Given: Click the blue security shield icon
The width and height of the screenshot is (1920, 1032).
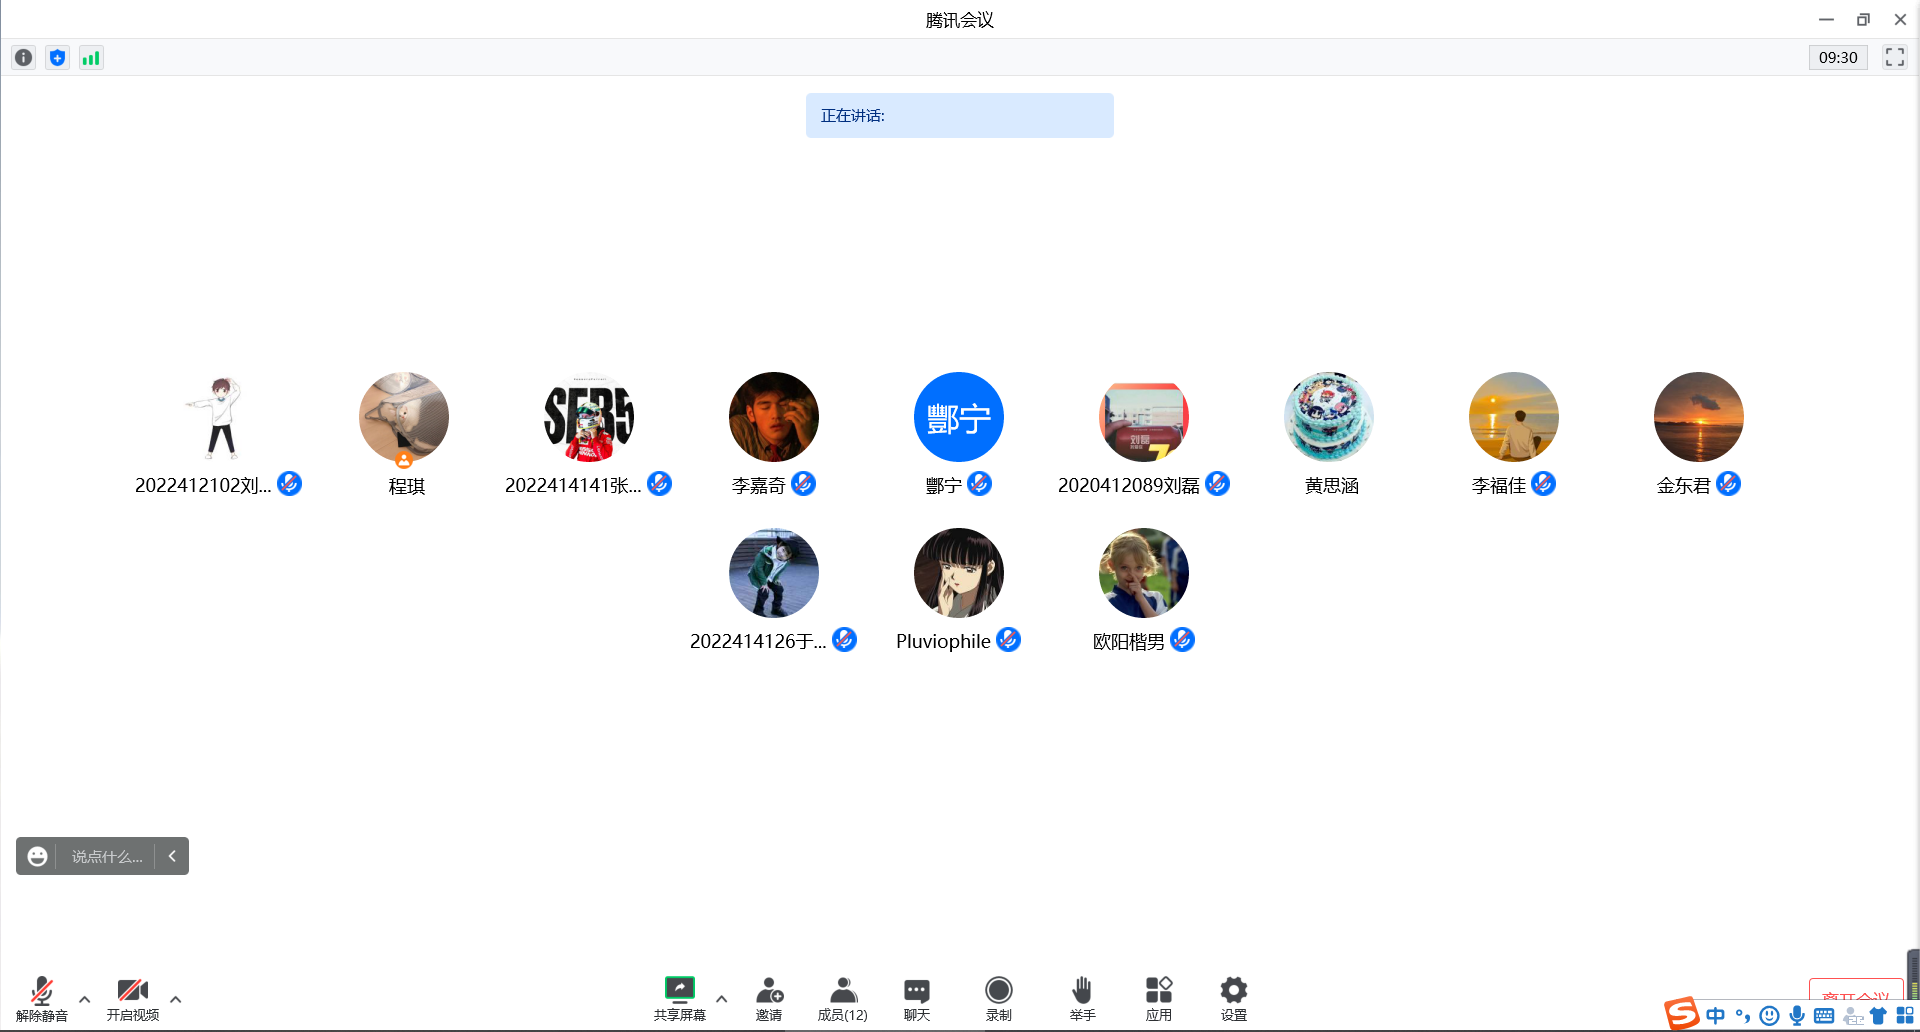Looking at the screenshot, I should (x=58, y=58).
